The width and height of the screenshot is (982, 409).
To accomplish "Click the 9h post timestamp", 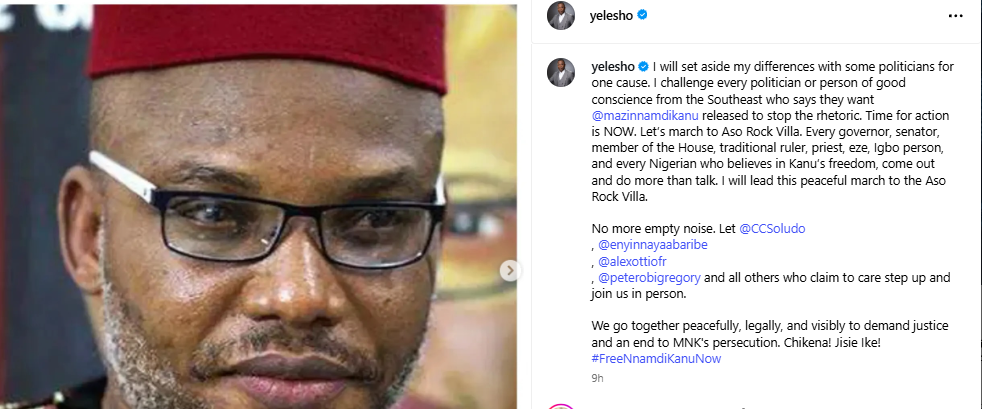I will point(597,378).
